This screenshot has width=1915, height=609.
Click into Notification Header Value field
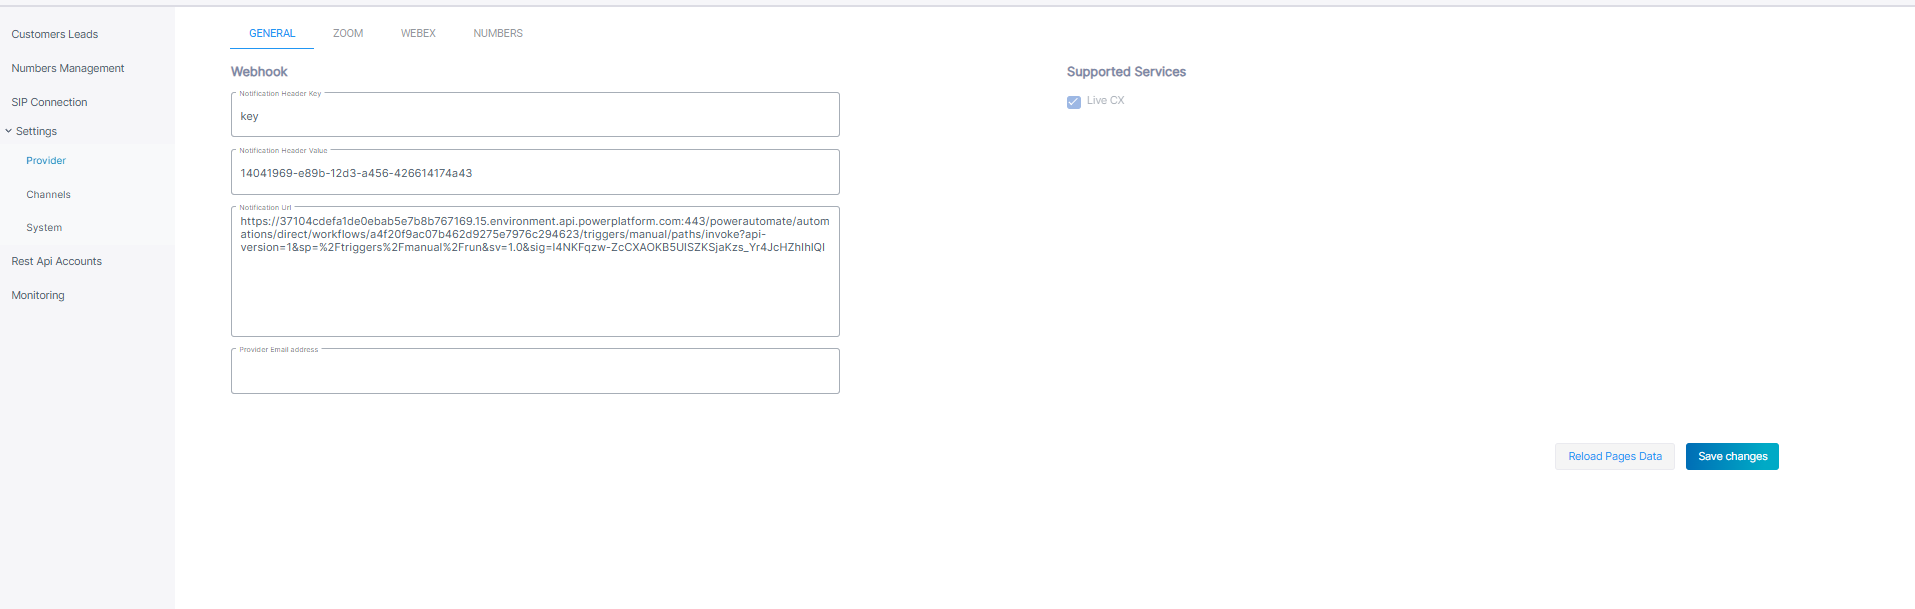(x=535, y=172)
